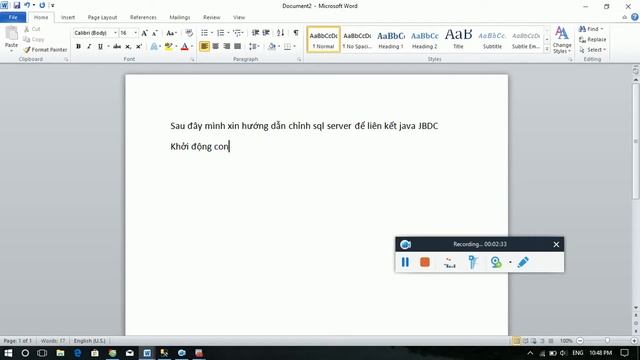
Task: Toggle Italic formatting
Action: 89,47
